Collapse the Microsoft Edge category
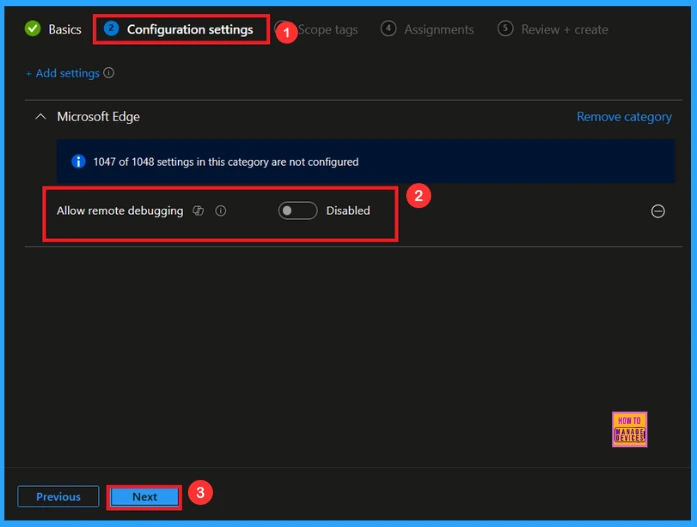The image size is (697, 527). 40,117
